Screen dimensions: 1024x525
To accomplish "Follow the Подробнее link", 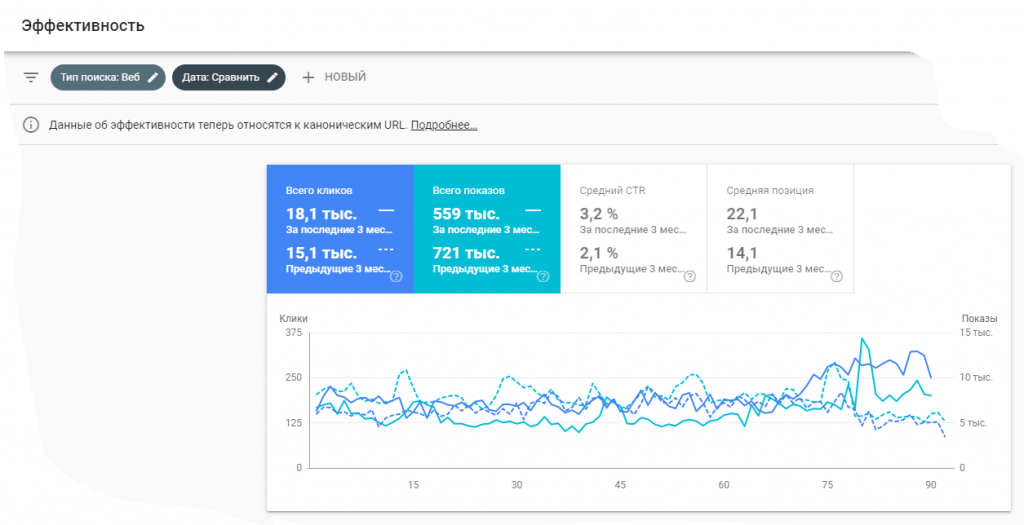I will 444,125.
